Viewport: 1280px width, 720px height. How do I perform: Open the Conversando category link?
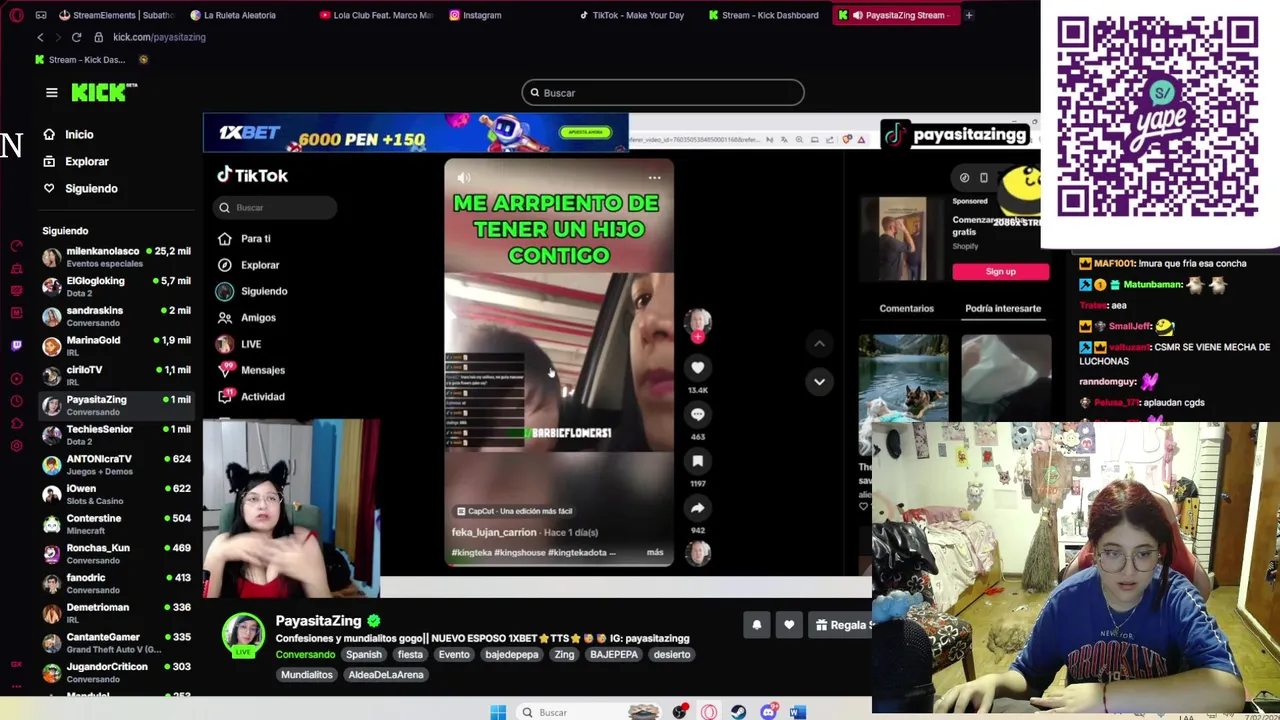(x=305, y=654)
